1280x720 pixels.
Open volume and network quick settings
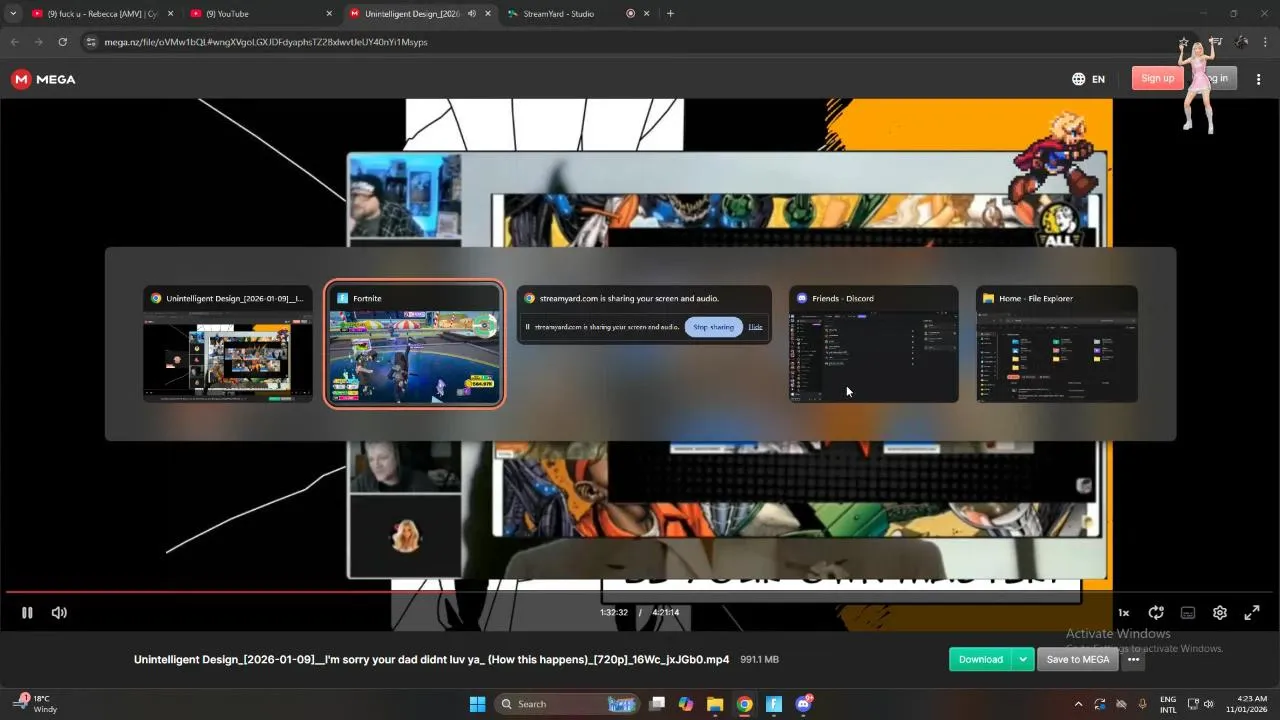1200,704
